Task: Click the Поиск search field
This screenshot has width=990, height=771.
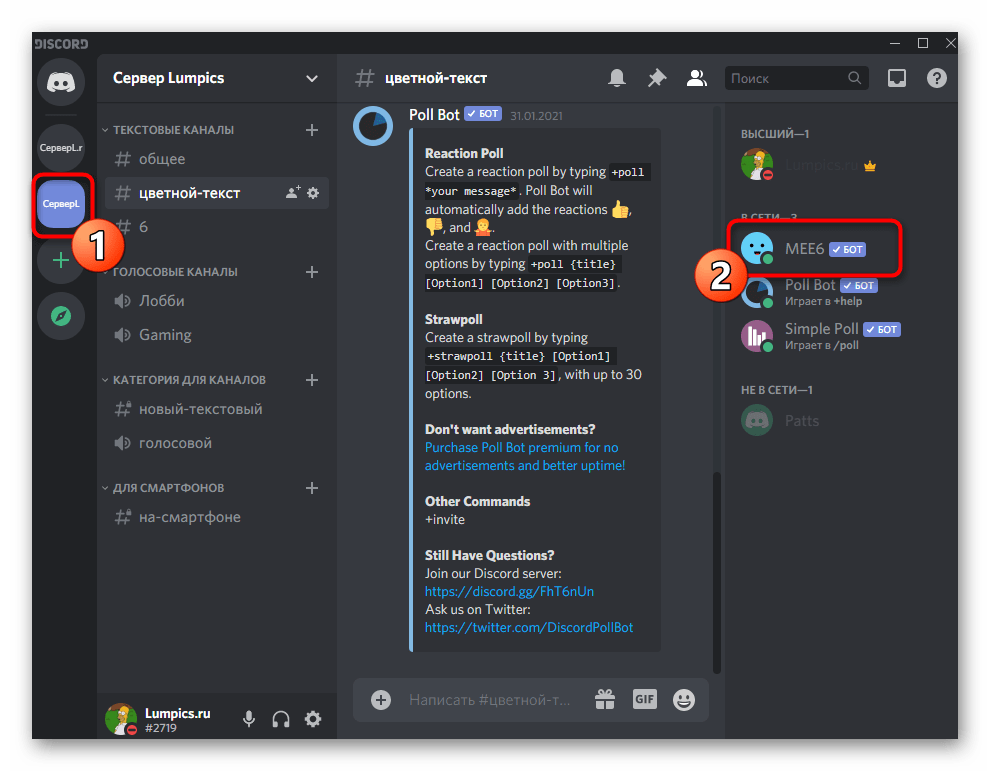Action: (786, 78)
